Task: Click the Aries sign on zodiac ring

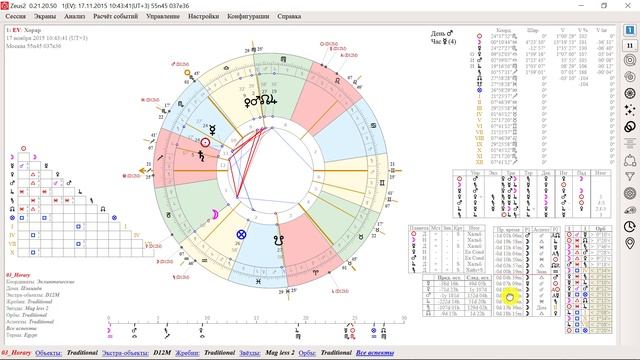Action: [315, 272]
